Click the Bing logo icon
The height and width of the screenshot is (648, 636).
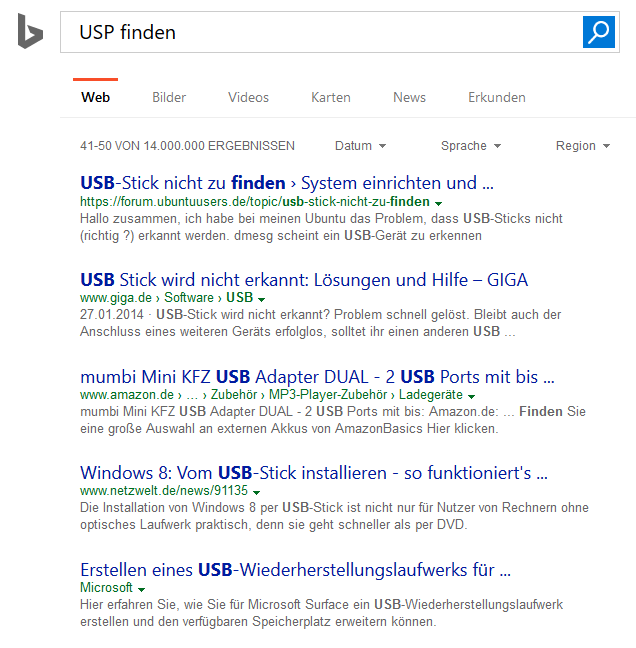pyautogui.click(x=29, y=32)
